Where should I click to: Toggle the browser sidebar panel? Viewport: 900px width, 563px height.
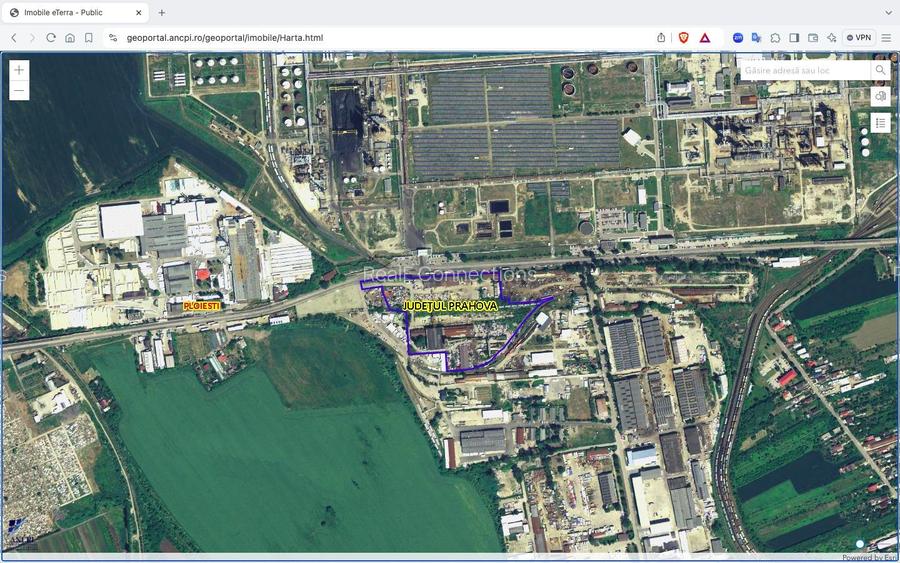click(794, 38)
